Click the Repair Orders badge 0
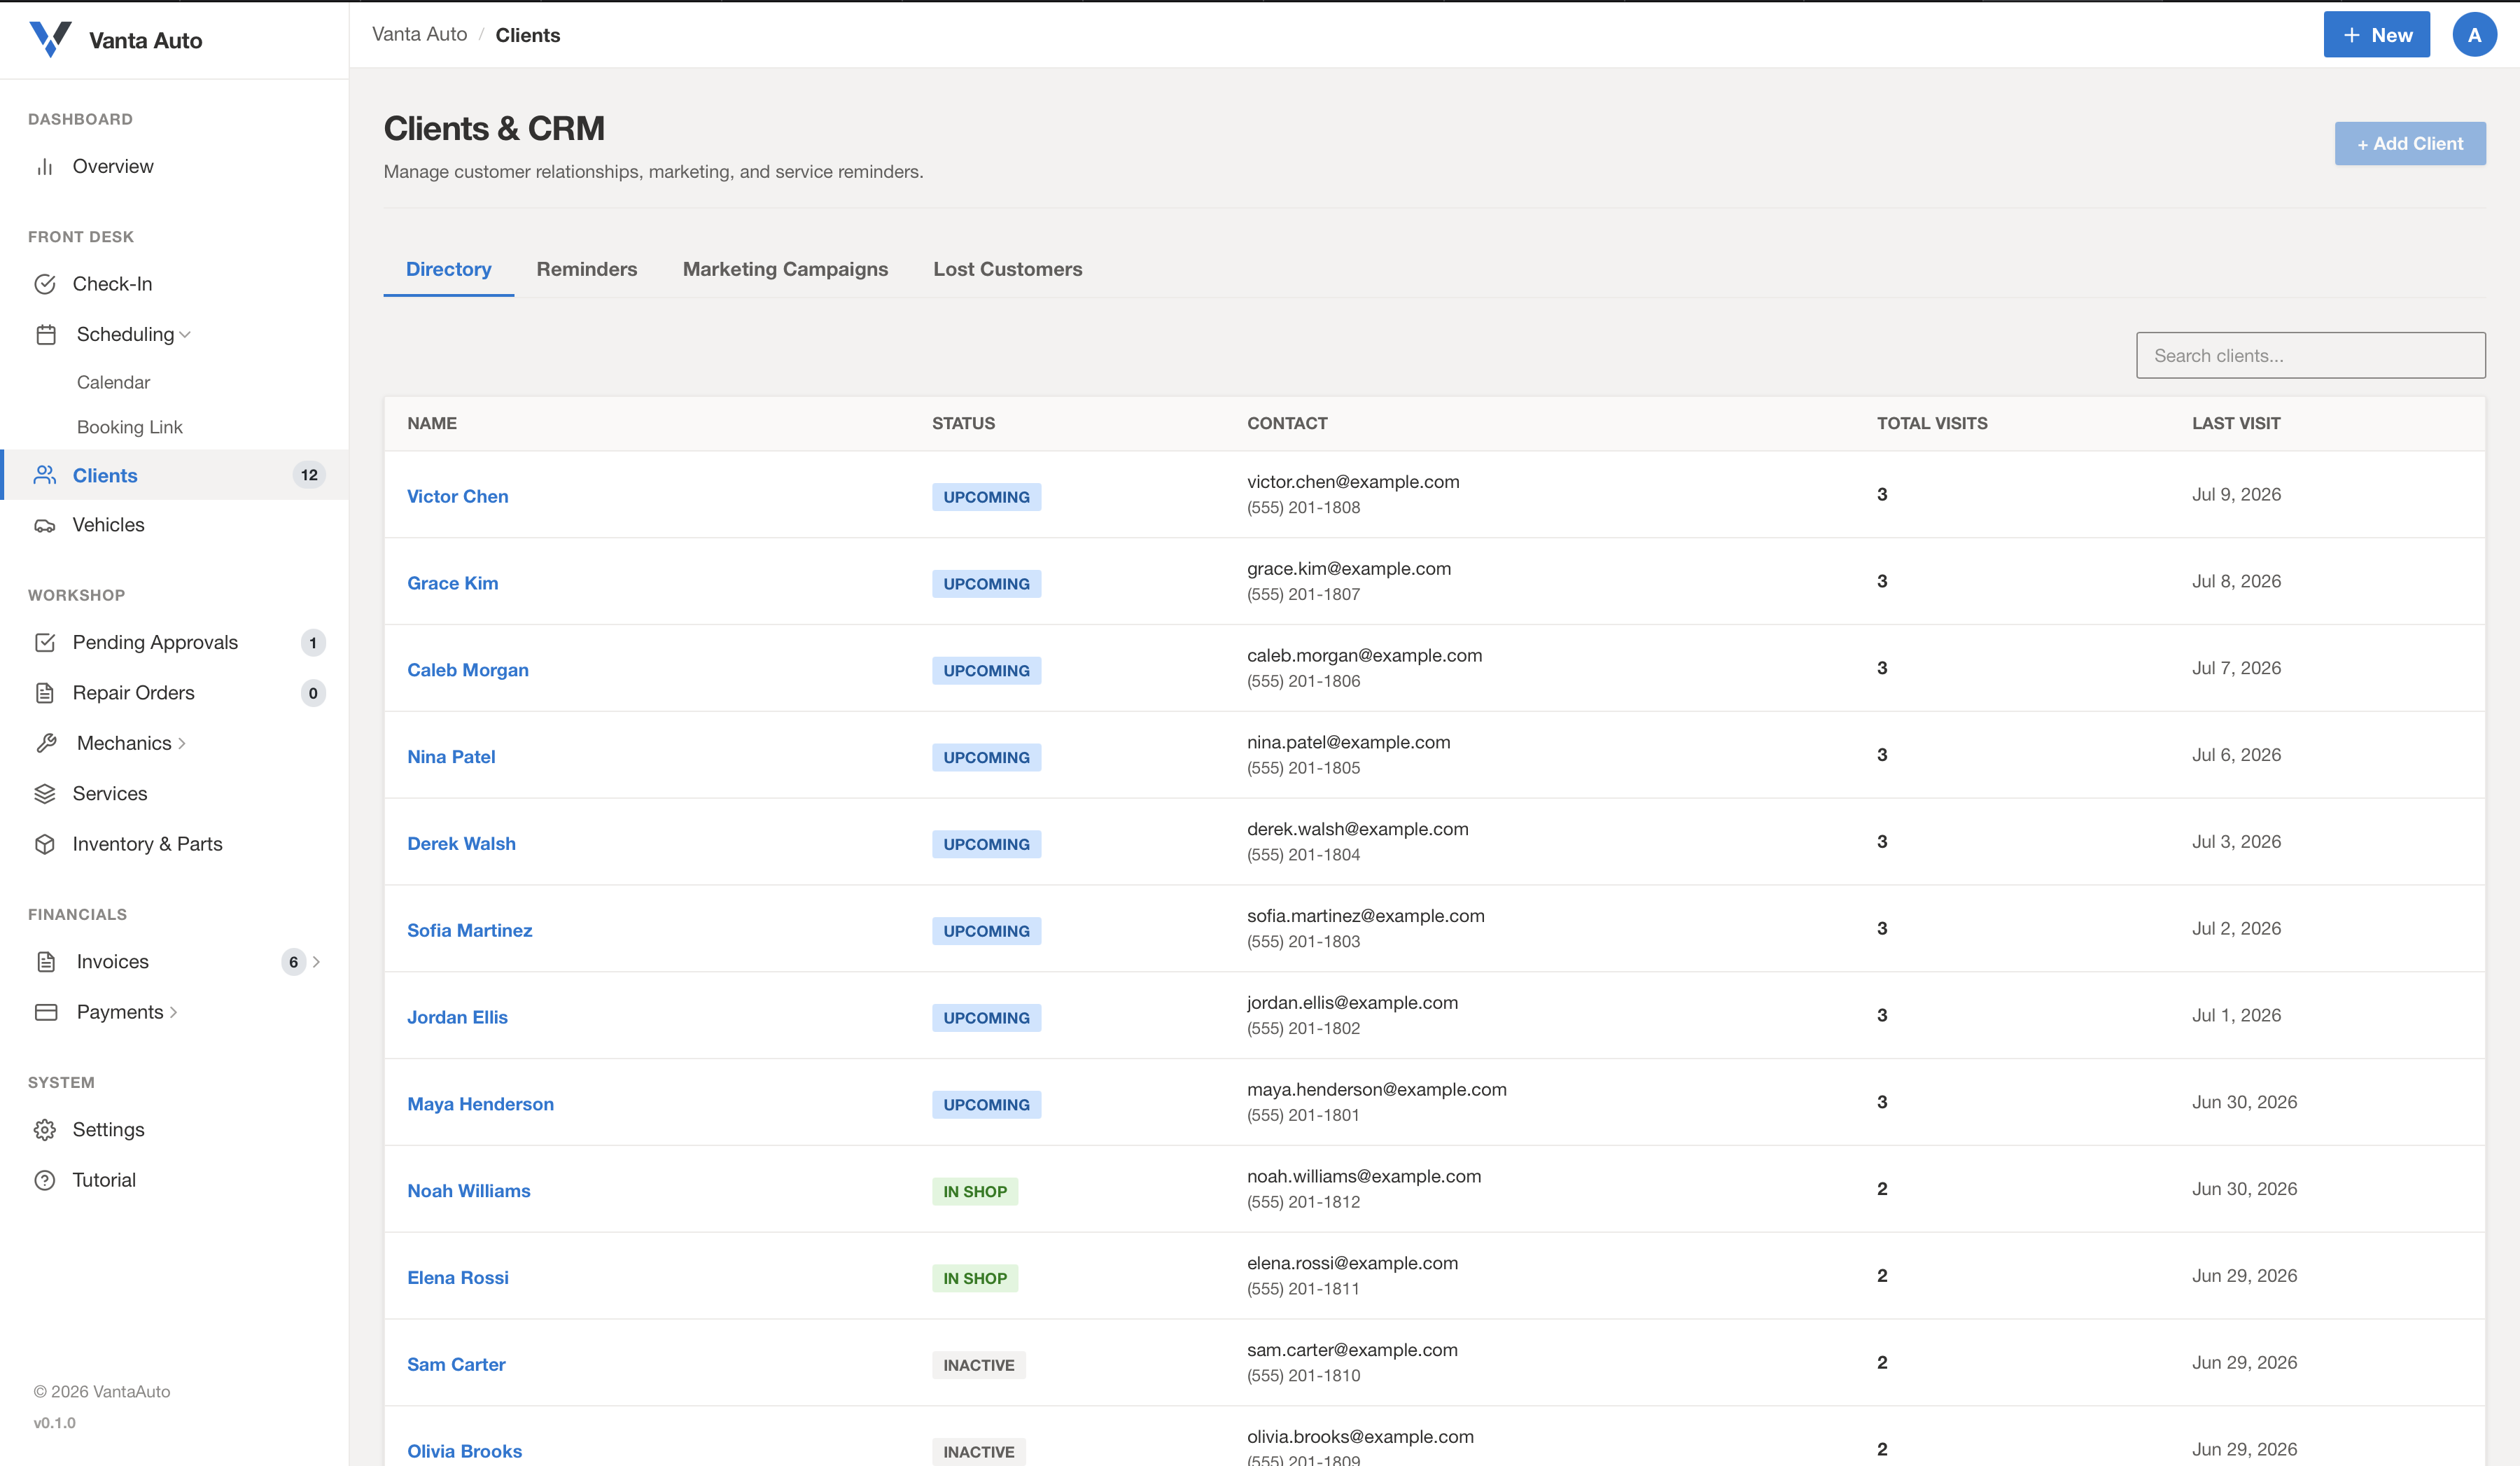Screen dimensions: 2520x1466 point(313,693)
